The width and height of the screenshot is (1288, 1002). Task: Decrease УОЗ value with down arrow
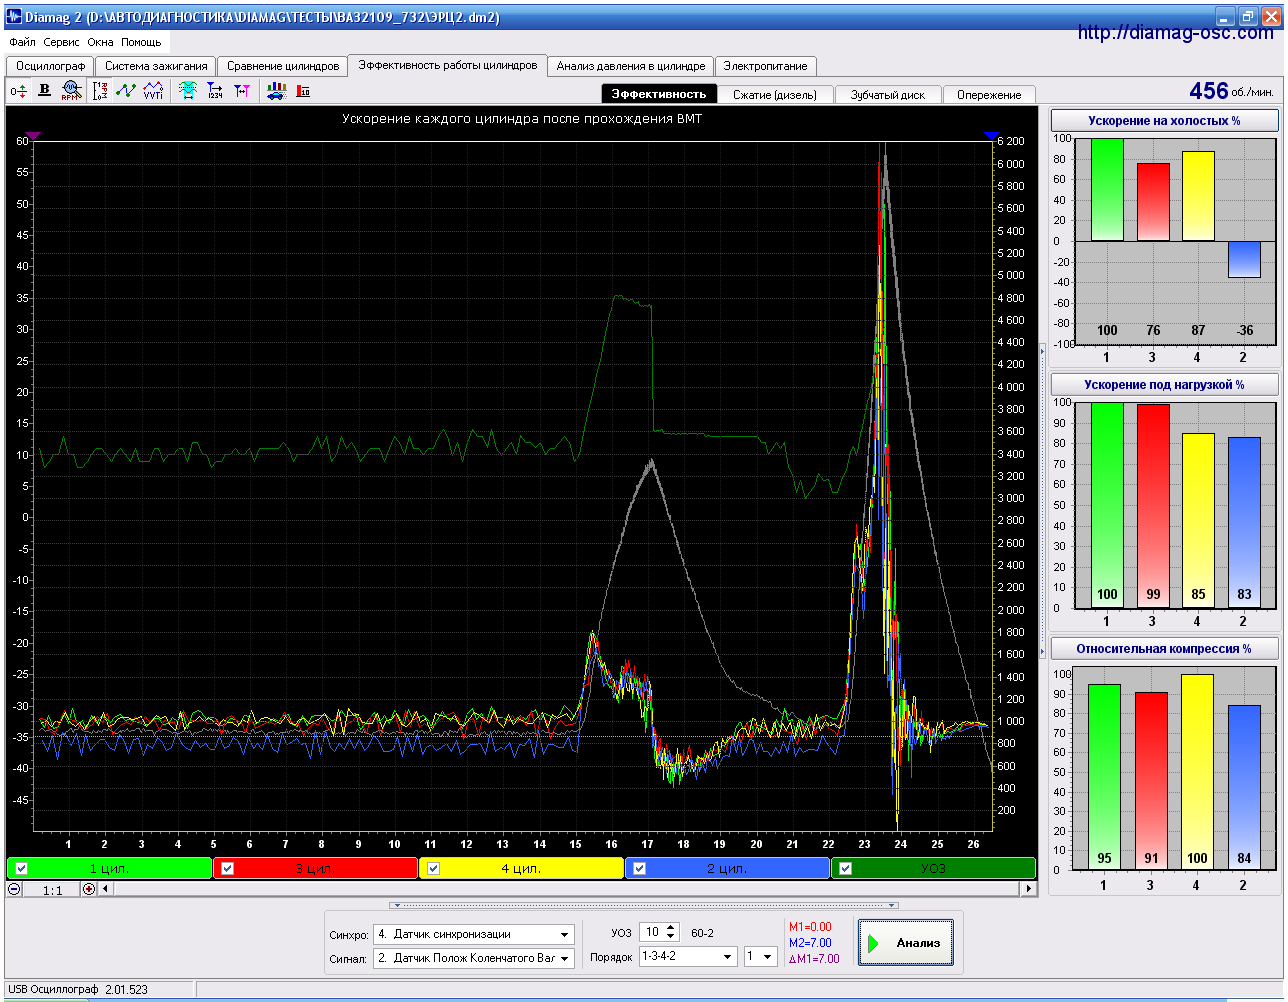[671, 937]
